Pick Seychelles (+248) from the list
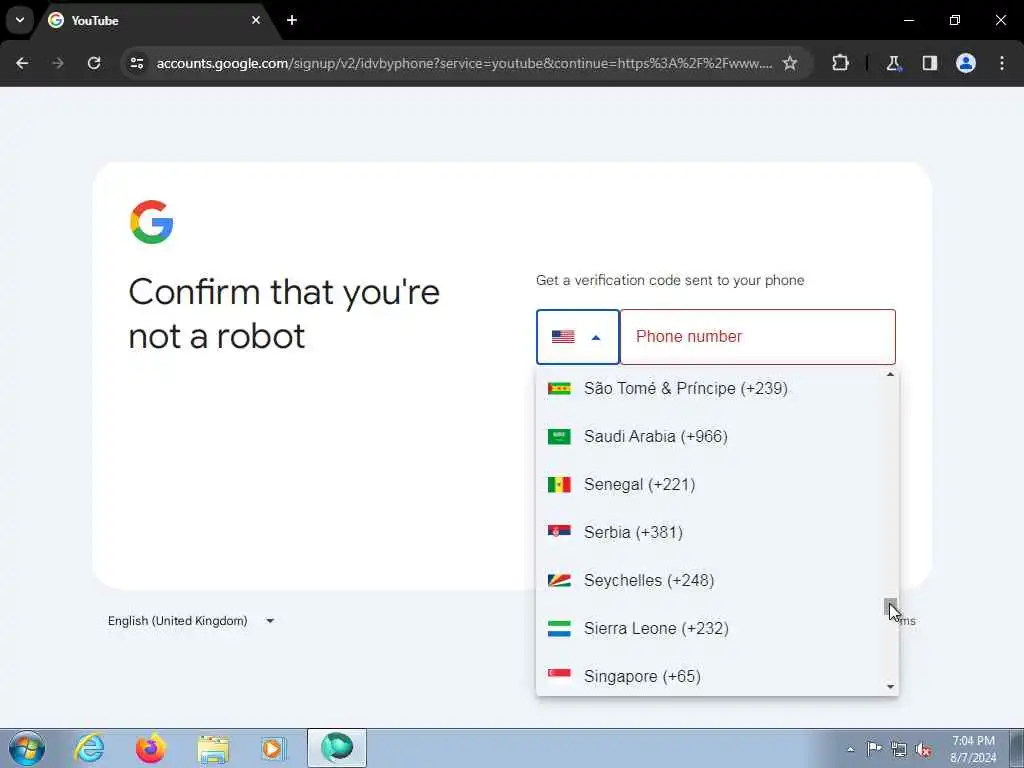 click(x=711, y=581)
